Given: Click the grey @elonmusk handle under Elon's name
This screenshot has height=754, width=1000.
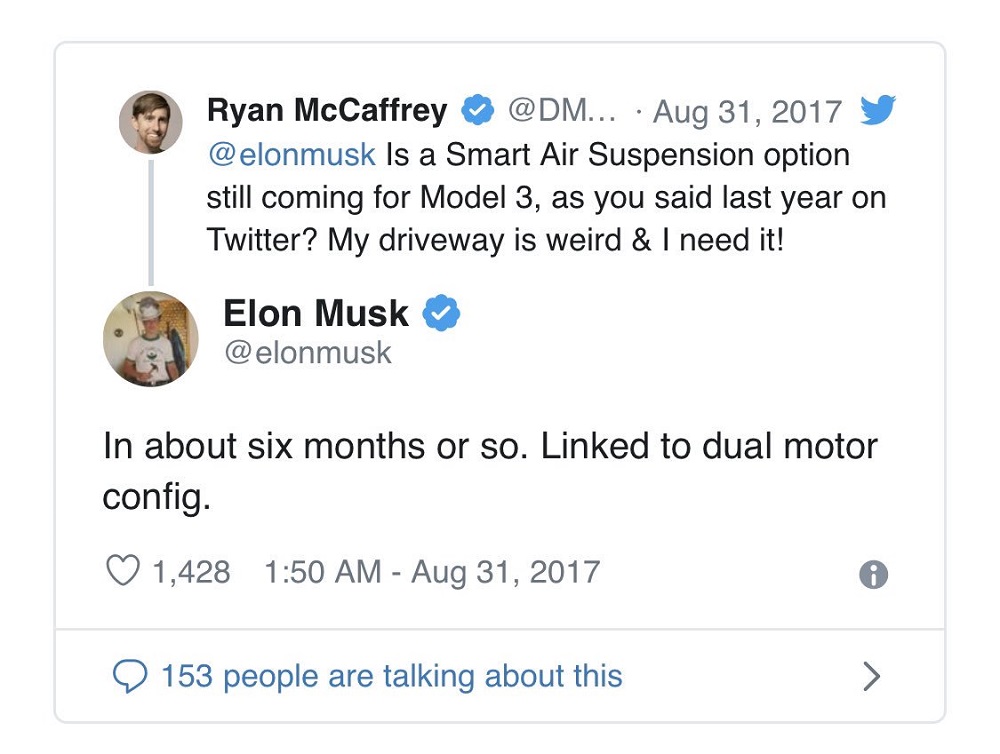Looking at the screenshot, I should [308, 352].
